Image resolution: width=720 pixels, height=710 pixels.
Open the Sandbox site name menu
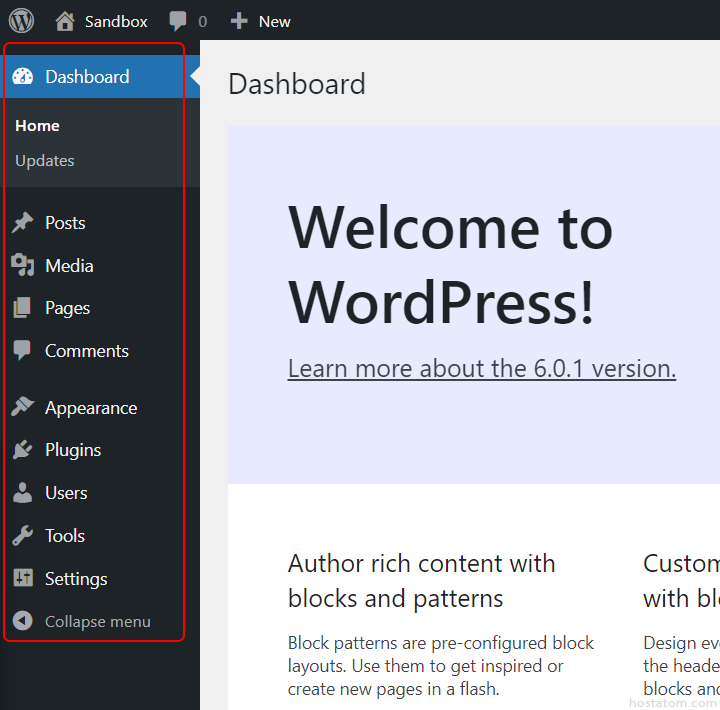pos(116,21)
